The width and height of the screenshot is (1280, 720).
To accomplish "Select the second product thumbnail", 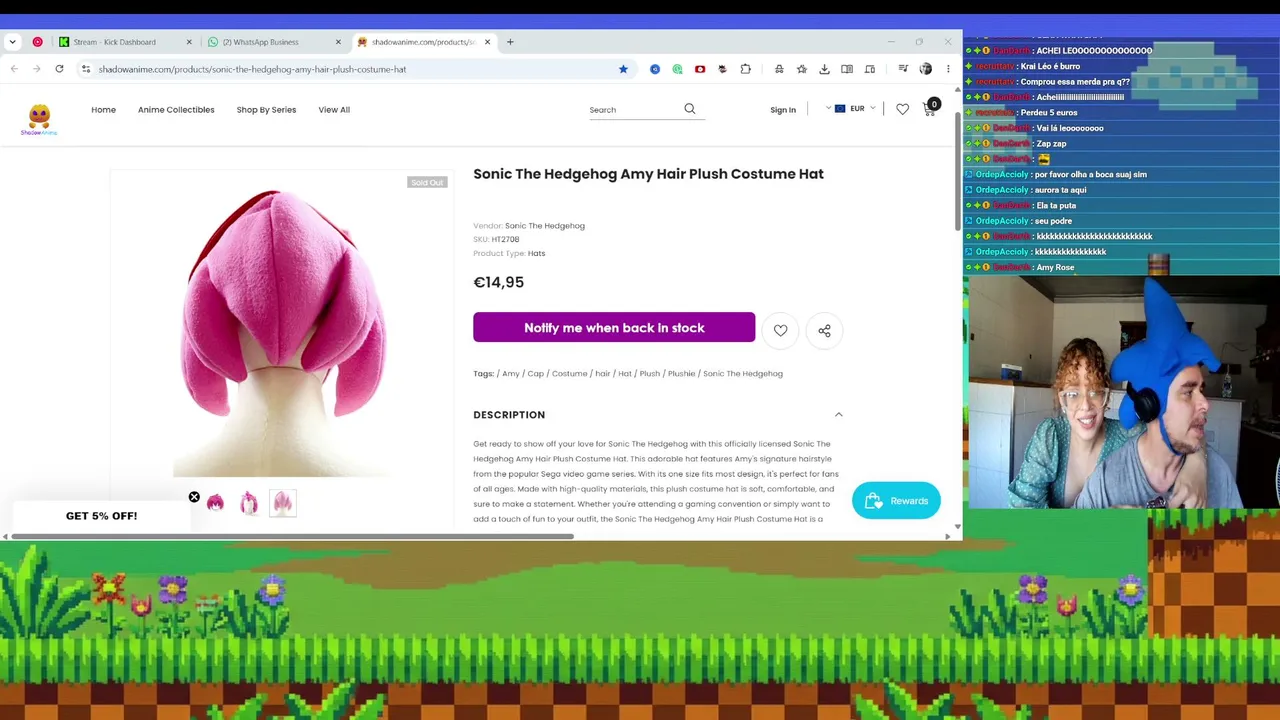I will pyautogui.click(x=249, y=503).
